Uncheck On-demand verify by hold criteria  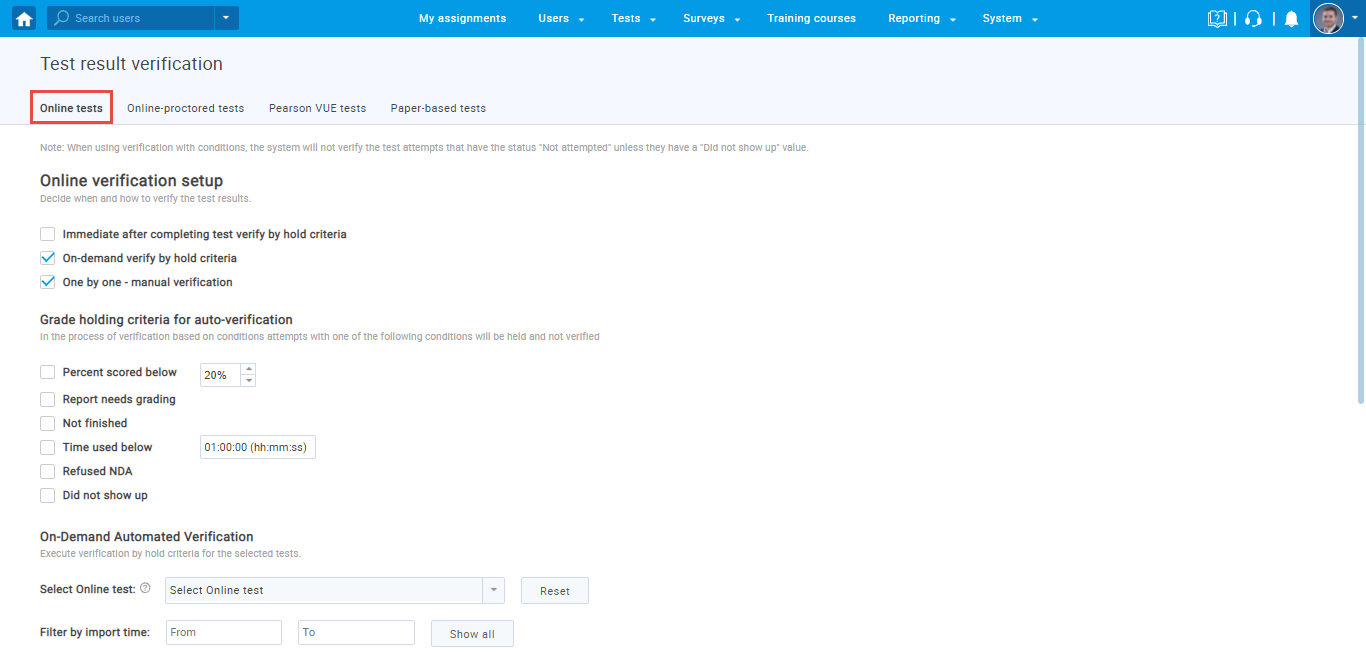click(x=48, y=258)
